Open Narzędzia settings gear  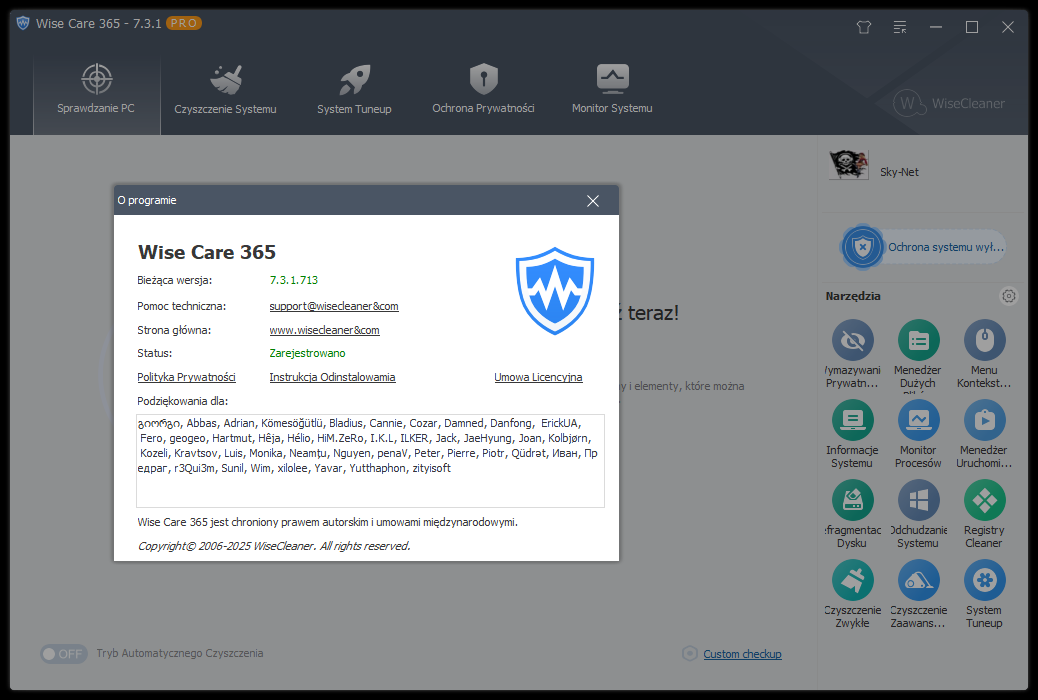pos(1008,296)
